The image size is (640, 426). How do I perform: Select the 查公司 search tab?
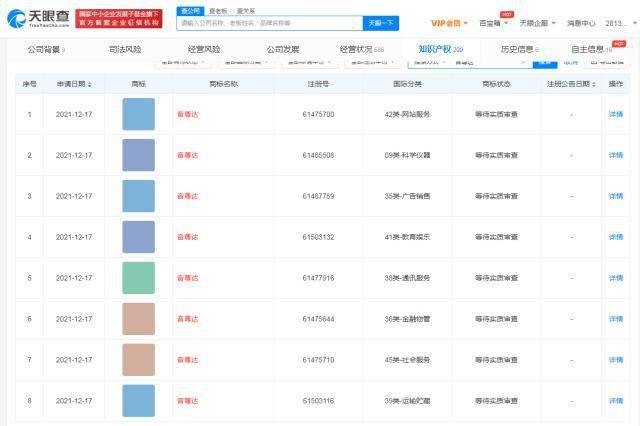190,11
